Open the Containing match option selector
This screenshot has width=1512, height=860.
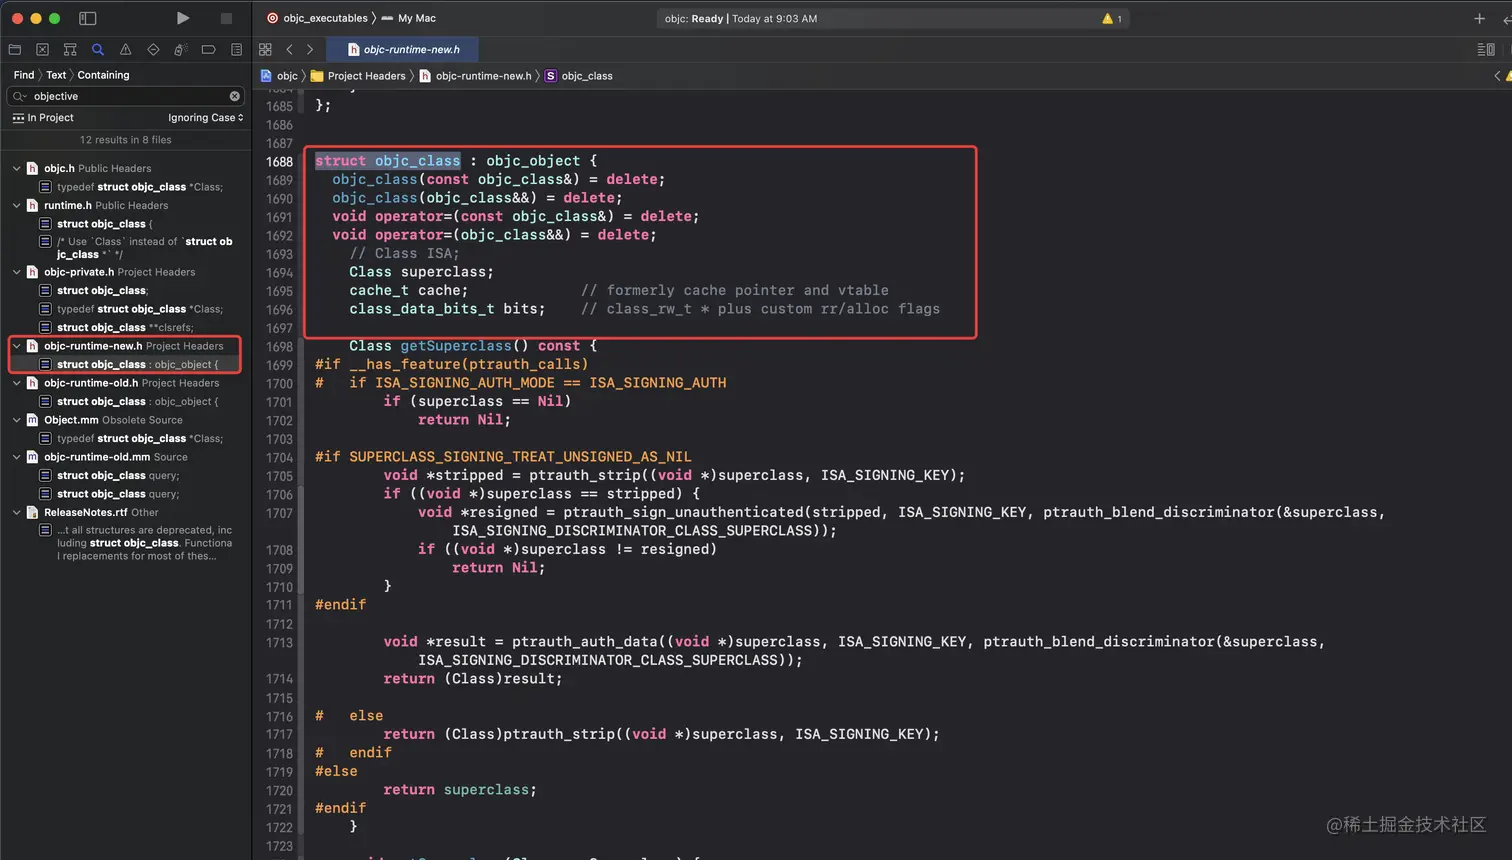[x=103, y=75]
